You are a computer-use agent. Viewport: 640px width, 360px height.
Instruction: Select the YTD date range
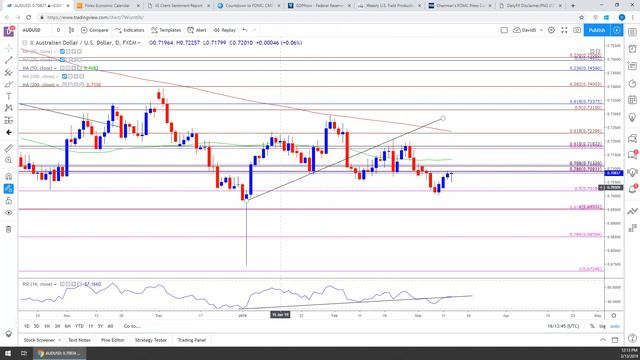pos(79,326)
